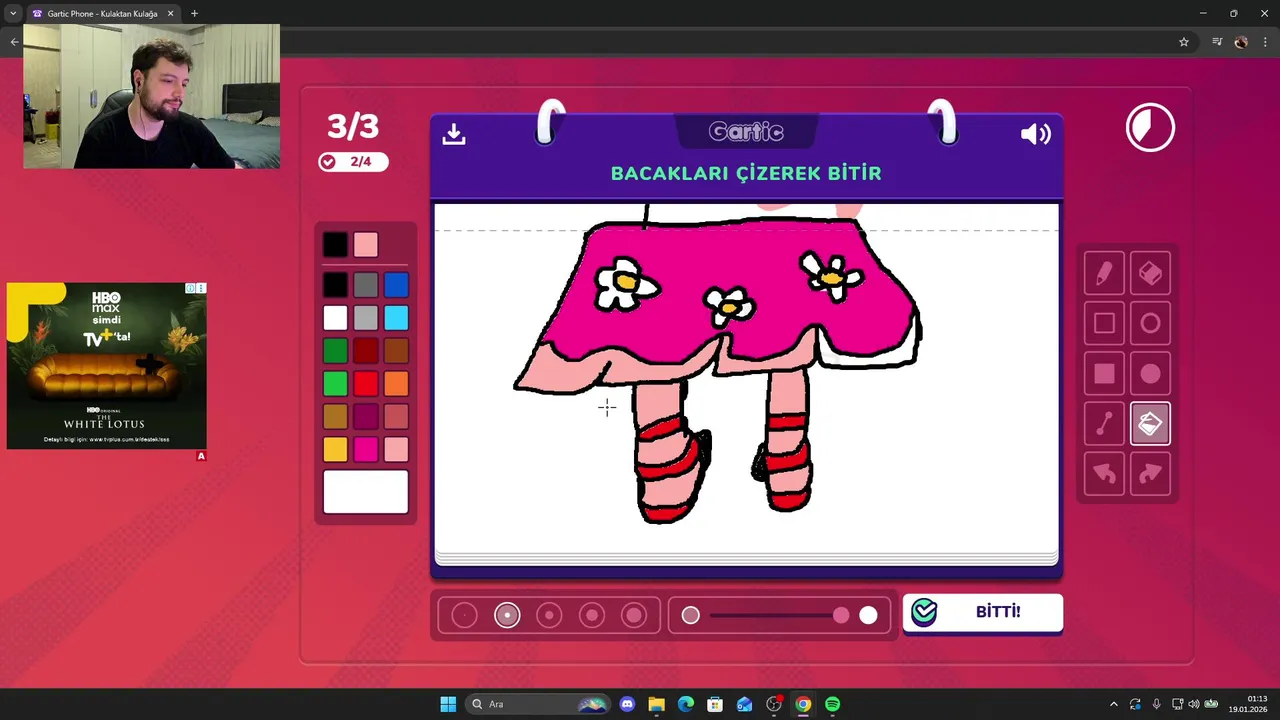
Task: Click the Gartic logo above the prompt
Action: coord(746,132)
